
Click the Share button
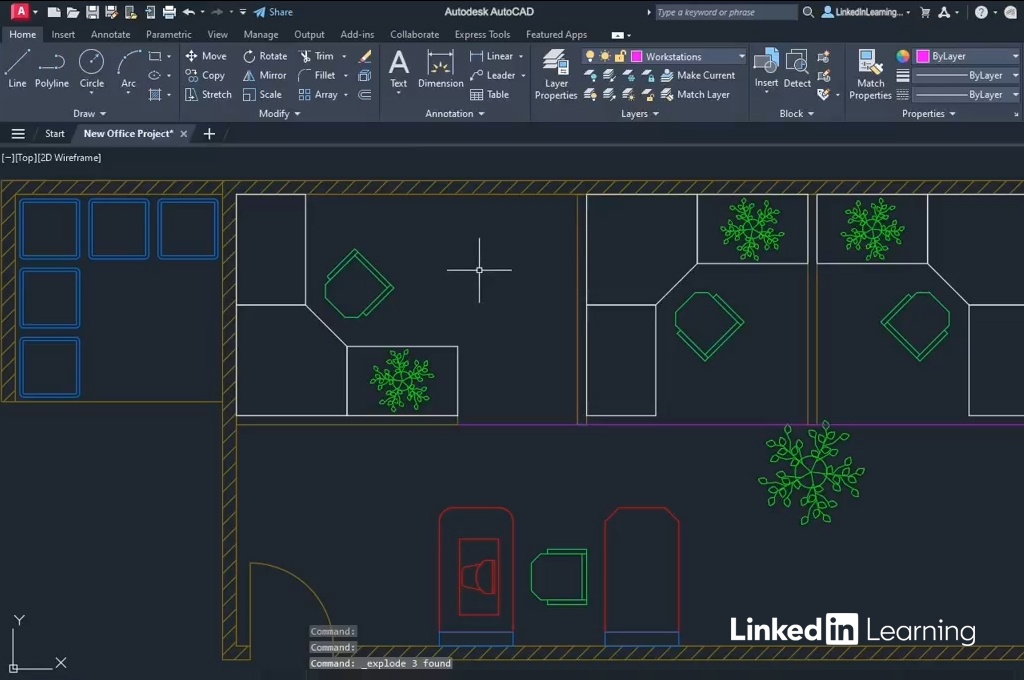pos(273,12)
